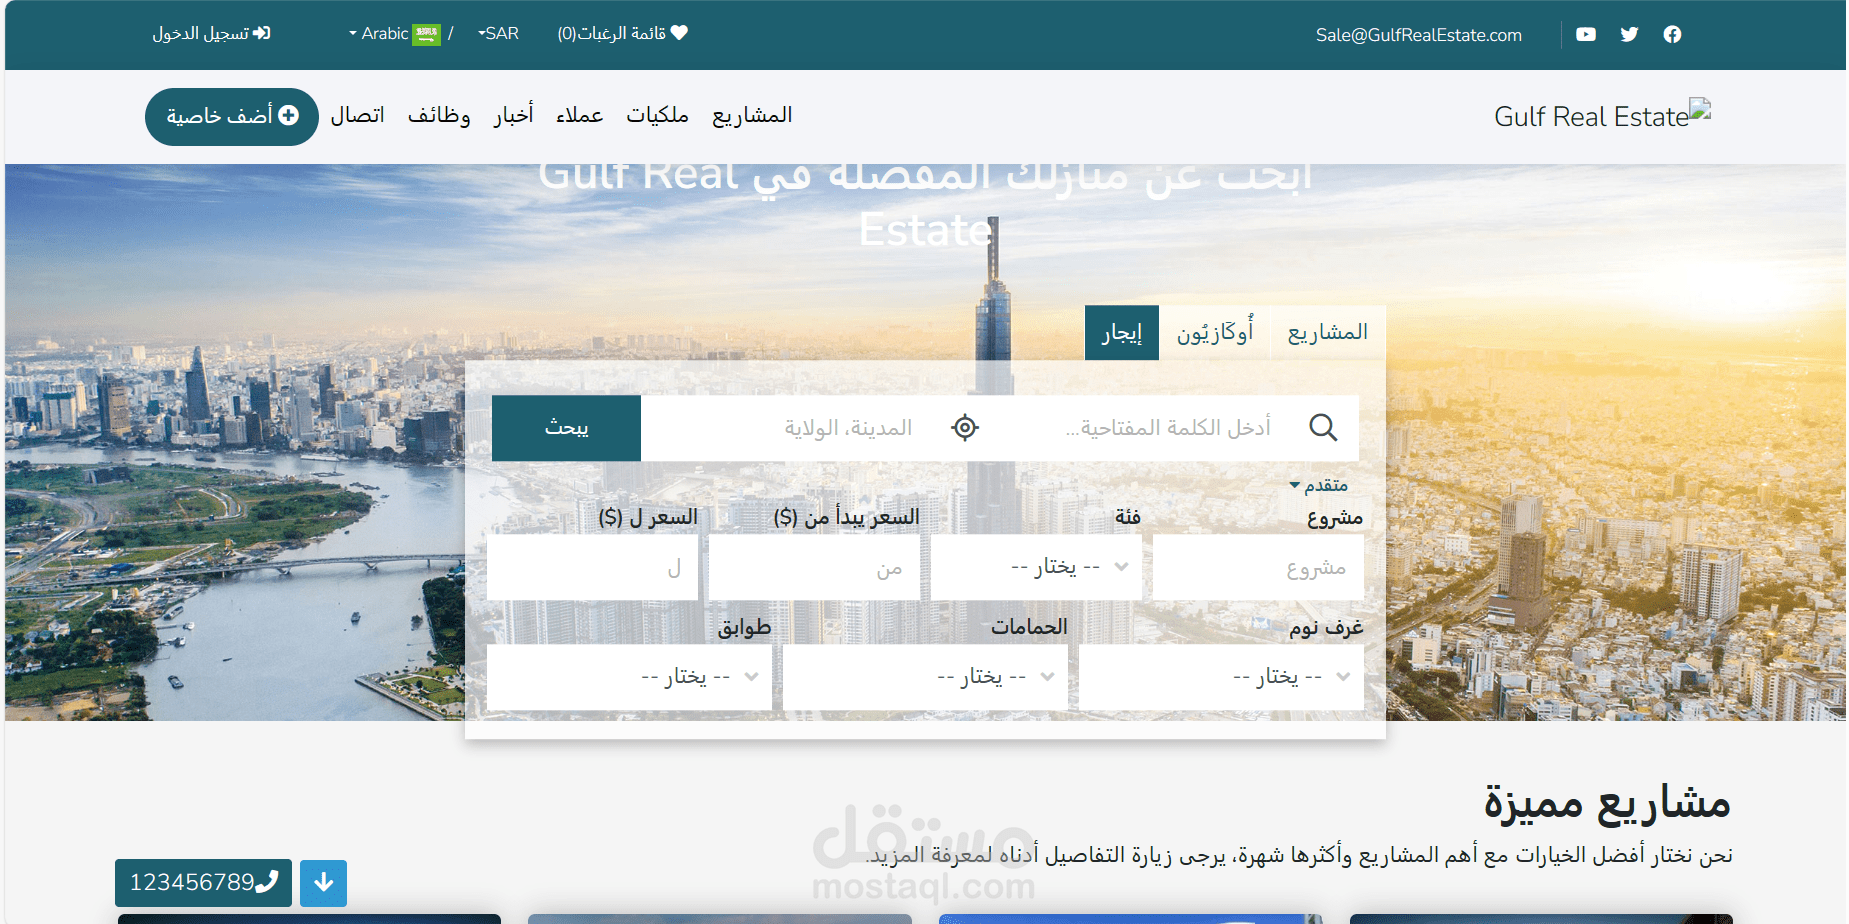This screenshot has height=924, width=1849.
Task: Click the login arrow icon
Action: (262, 33)
